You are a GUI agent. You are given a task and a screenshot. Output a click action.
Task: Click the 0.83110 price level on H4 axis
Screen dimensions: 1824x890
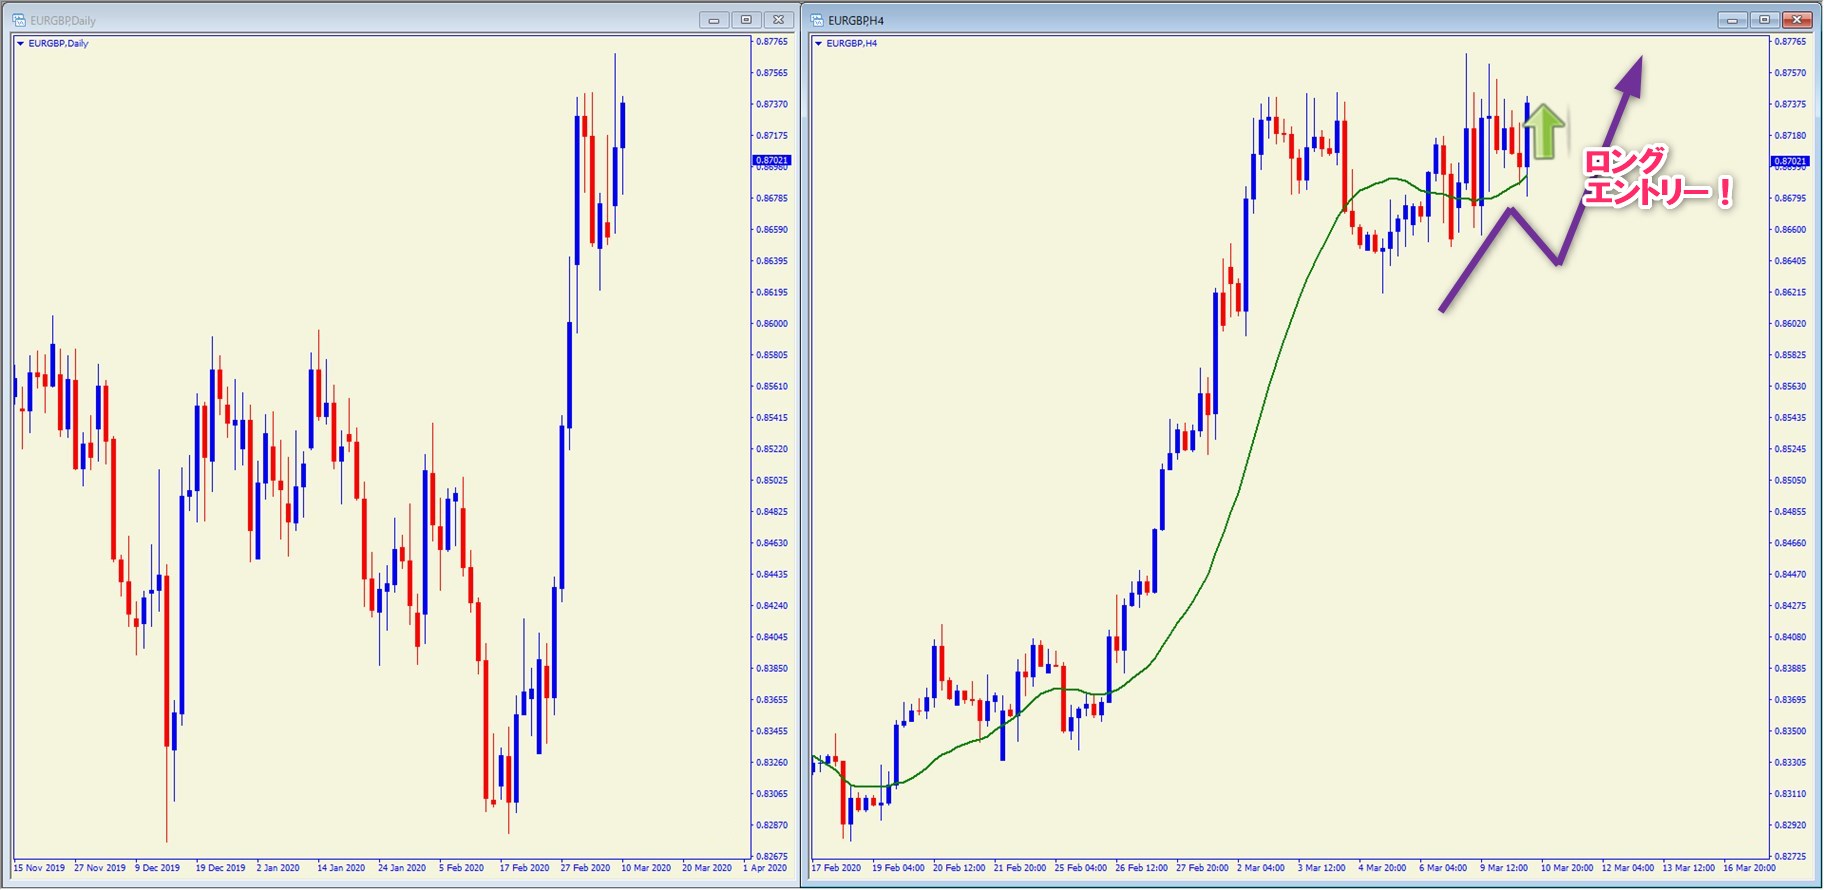coord(1790,794)
